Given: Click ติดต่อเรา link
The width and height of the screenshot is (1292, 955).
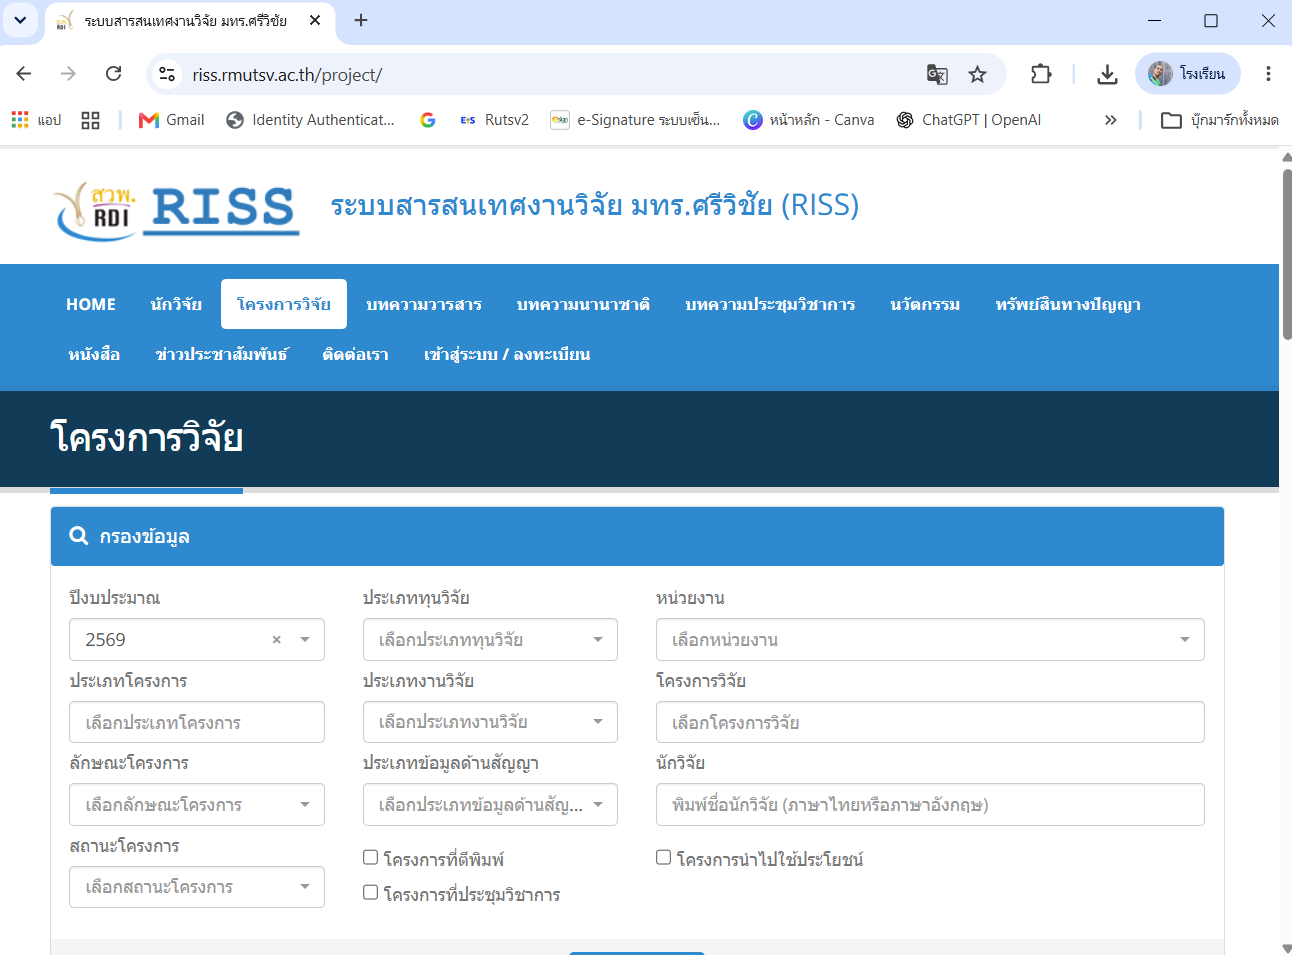Looking at the screenshot, I should [356, 354].
